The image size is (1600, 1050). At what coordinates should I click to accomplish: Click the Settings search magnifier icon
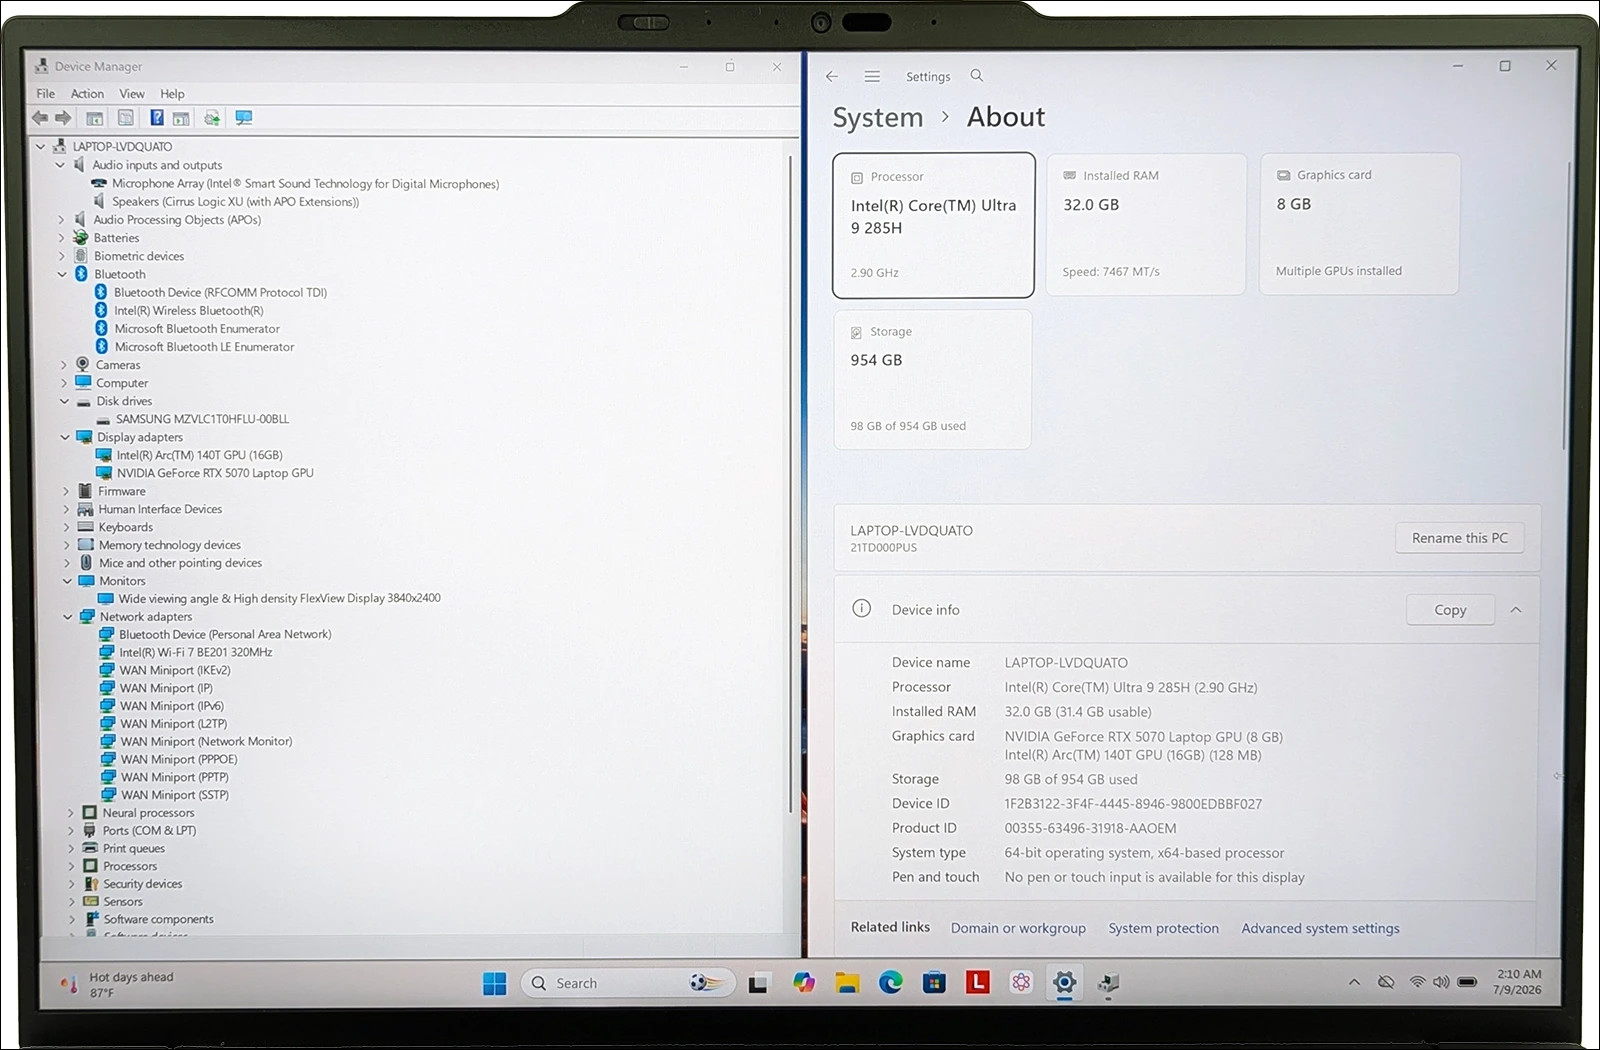977,76
